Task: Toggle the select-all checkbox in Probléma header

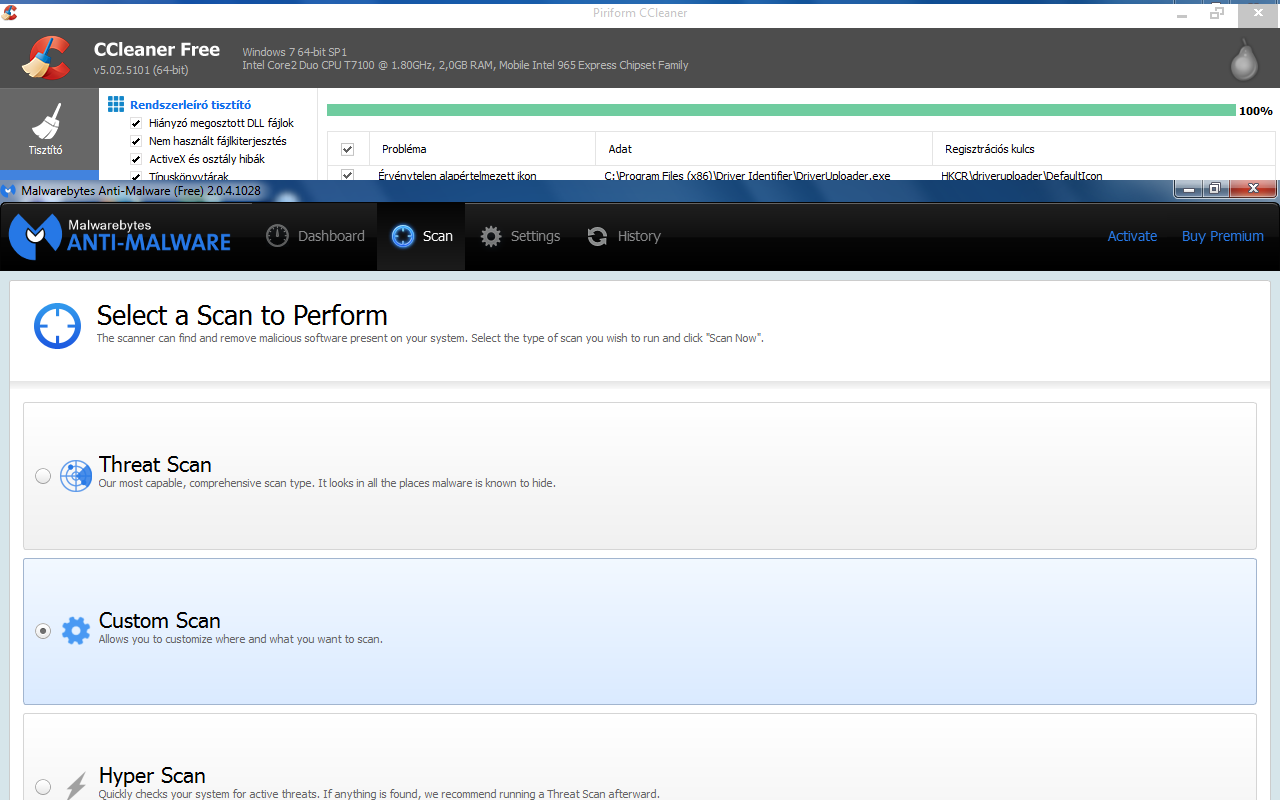Action: coord(347,149)
